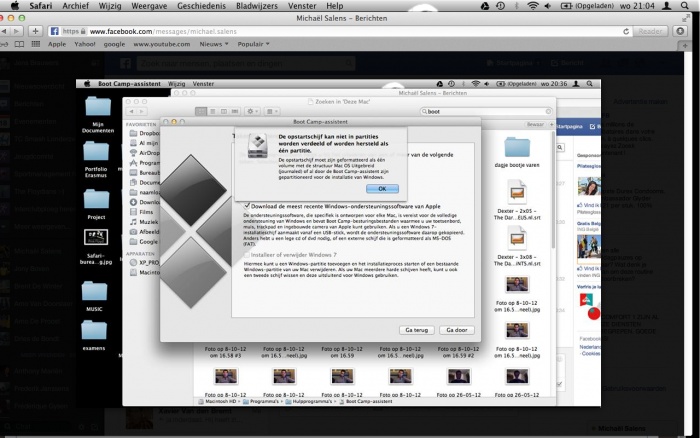Select the Mijn Documenten desktop folder
This screenshot has height=438, width=700.
[98, 114]
